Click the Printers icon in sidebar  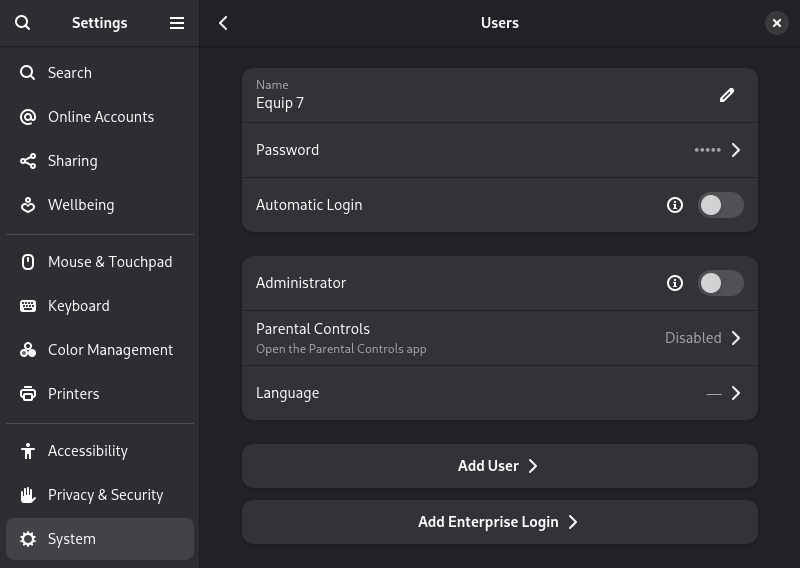(28, 394)
